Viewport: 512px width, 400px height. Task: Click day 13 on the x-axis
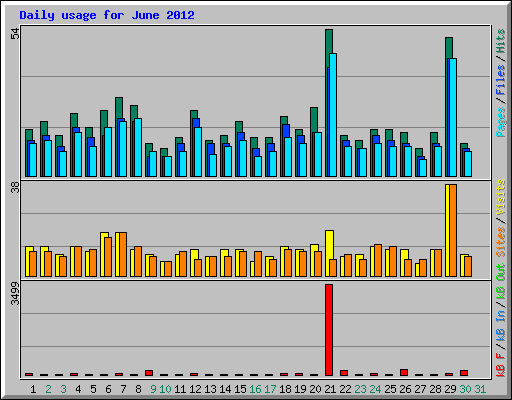[x=210, y=389]
